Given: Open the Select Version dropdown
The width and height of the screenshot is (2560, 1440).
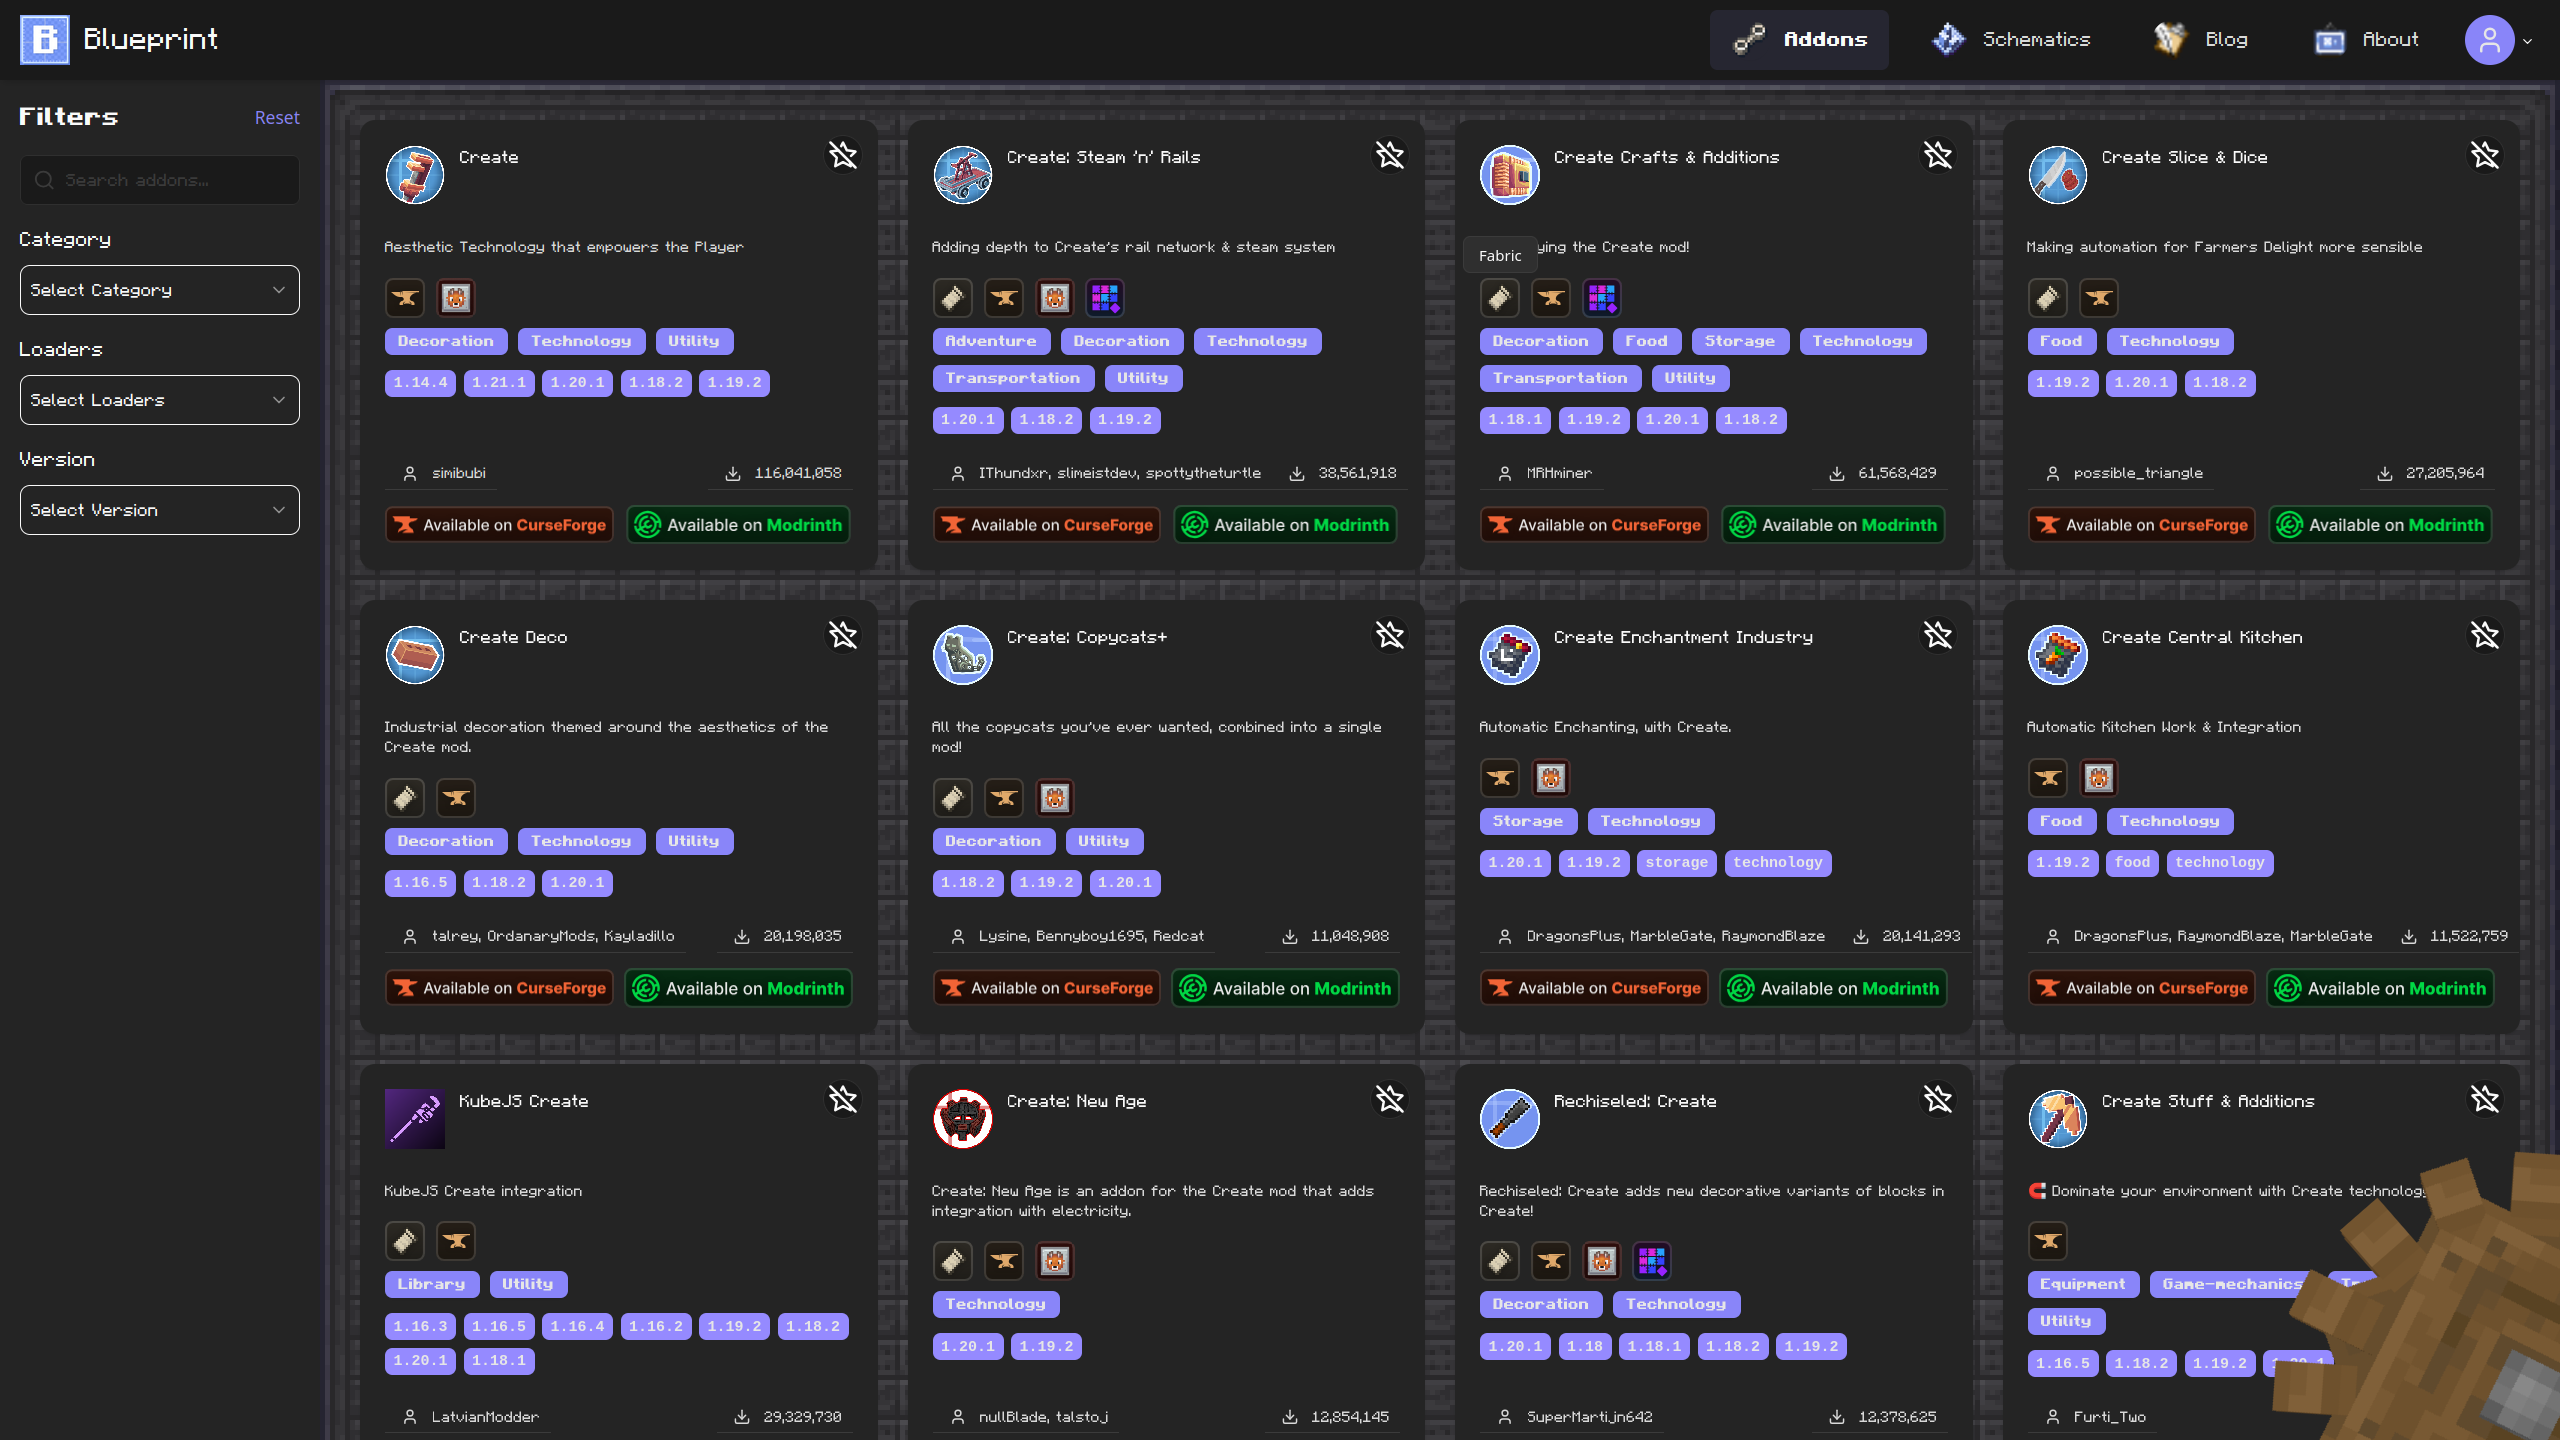Looking at the screenshot, I should click(x=160, y=510).
